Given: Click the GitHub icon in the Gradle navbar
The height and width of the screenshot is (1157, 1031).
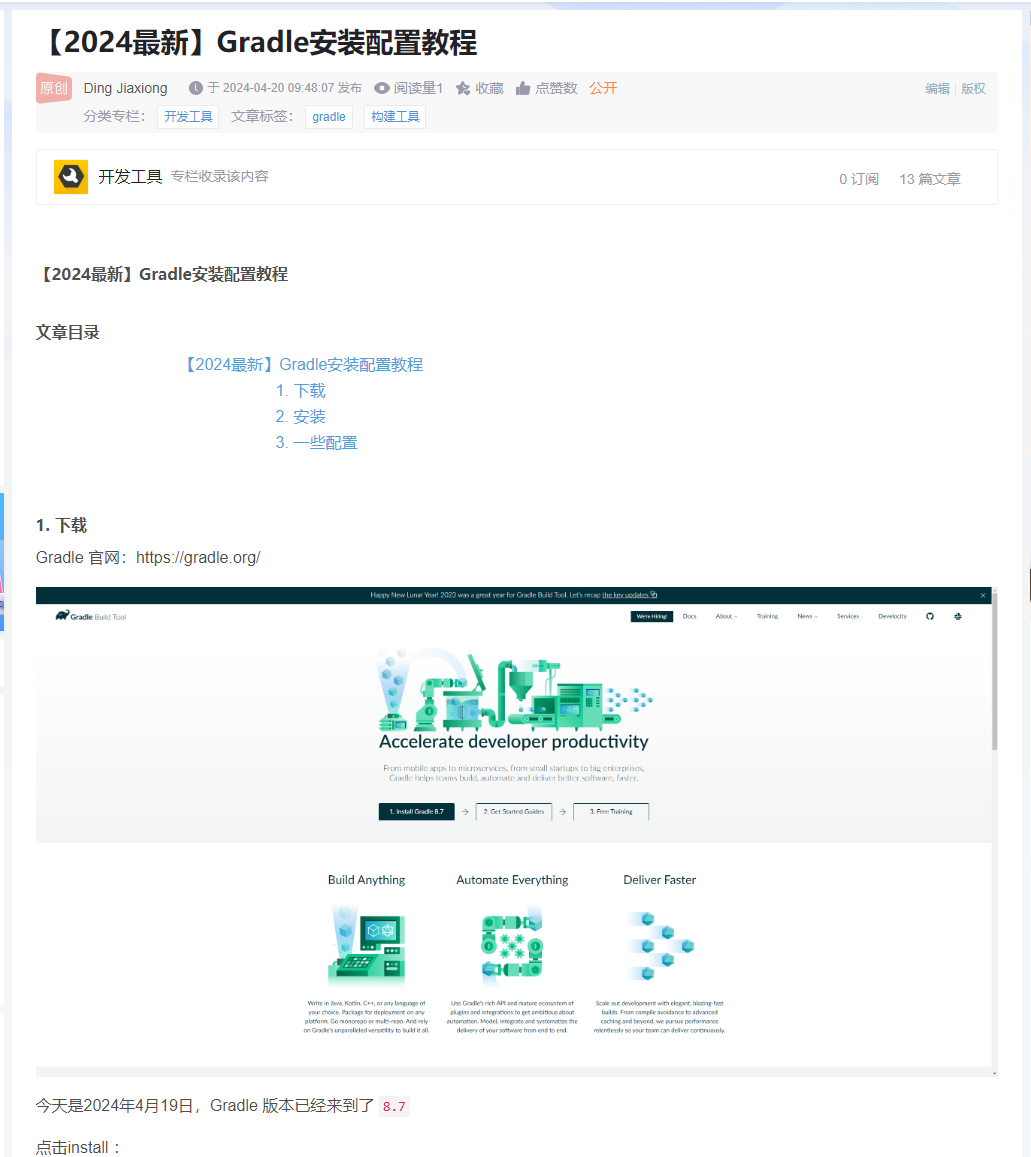Looking at the screenshot, I should pos(930,616).
